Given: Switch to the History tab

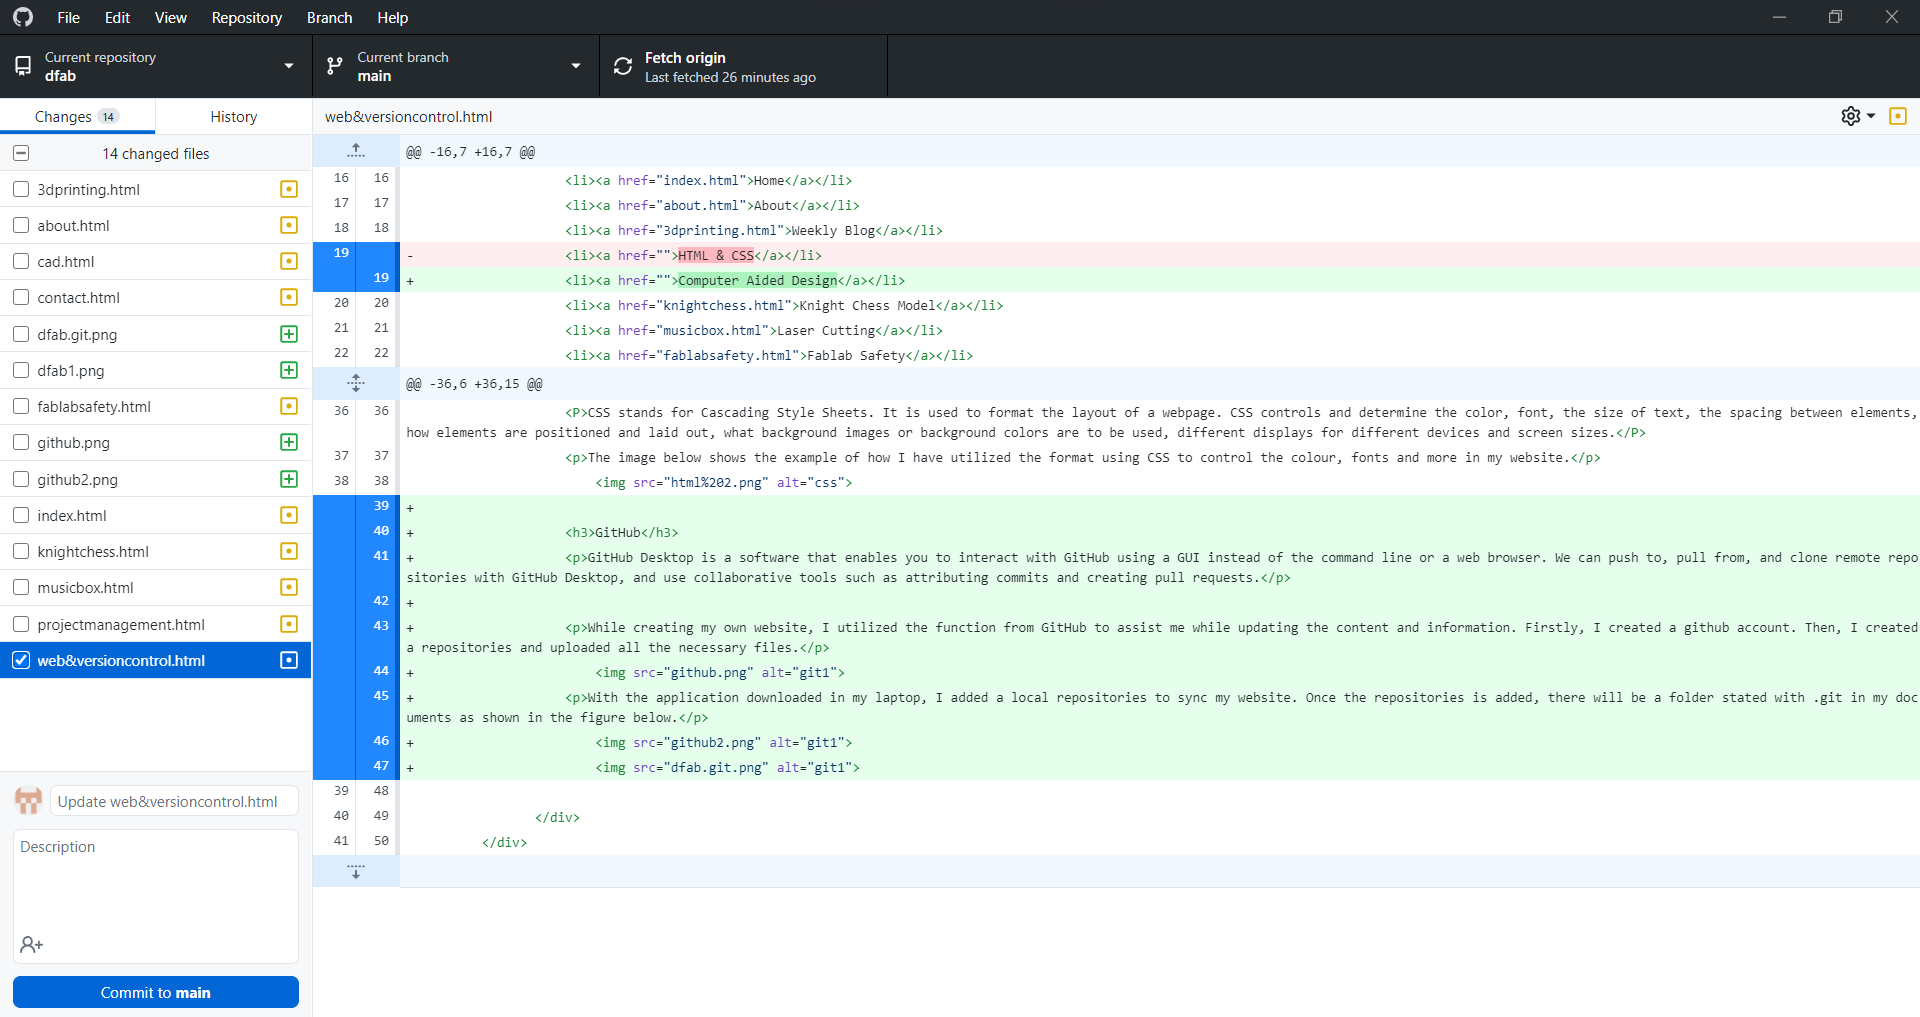Looking at the screenshot, I should (x=233, y=116).
